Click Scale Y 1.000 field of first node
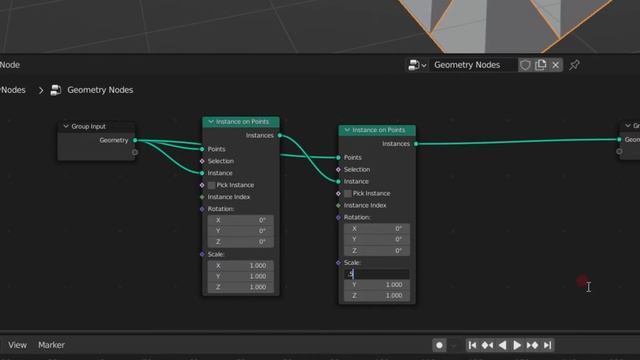This screenshot has width=640, height=360. tap(240, 276)
